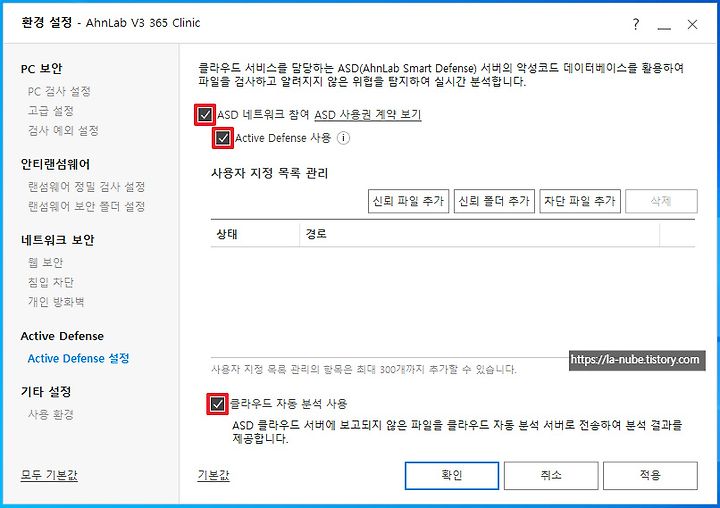Click the 경로 column header
The width and height of the screenshot is (720, 508).
click(479, 234)
